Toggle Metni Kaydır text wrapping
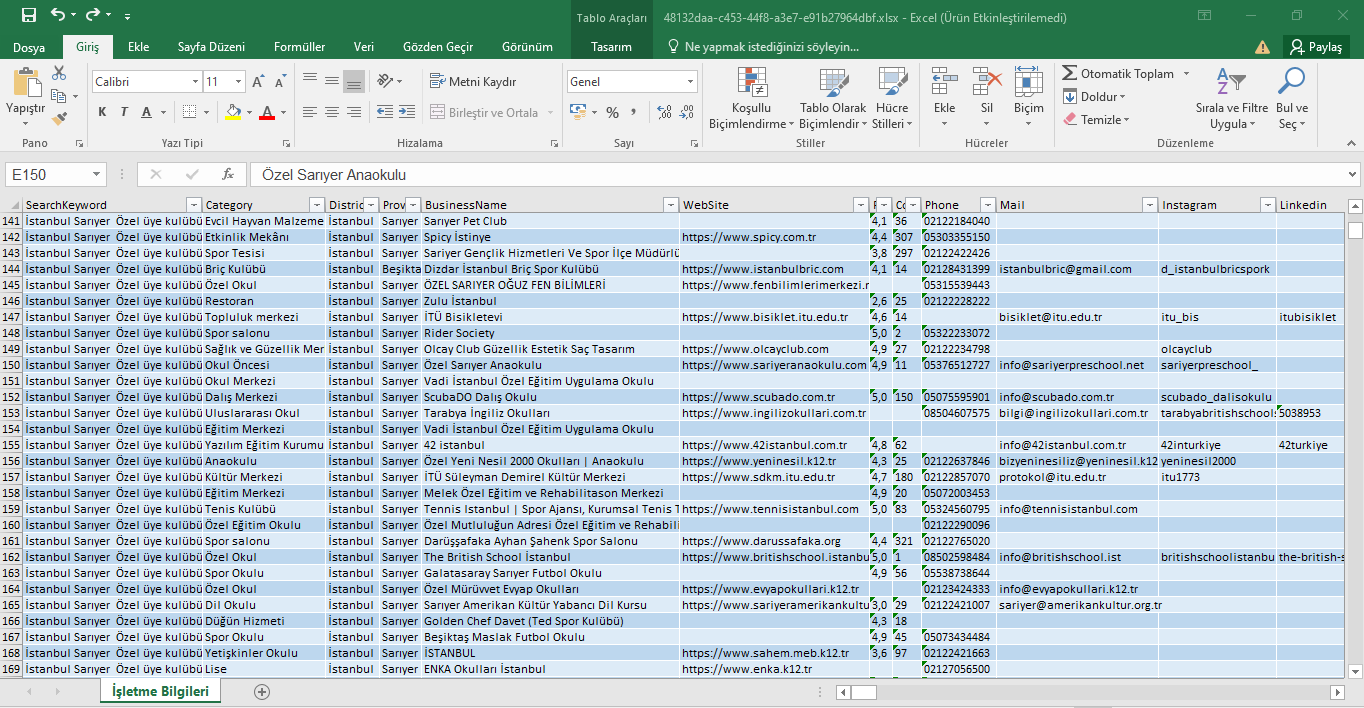The height and width of the screenshot is (708, 1364). 473,81
